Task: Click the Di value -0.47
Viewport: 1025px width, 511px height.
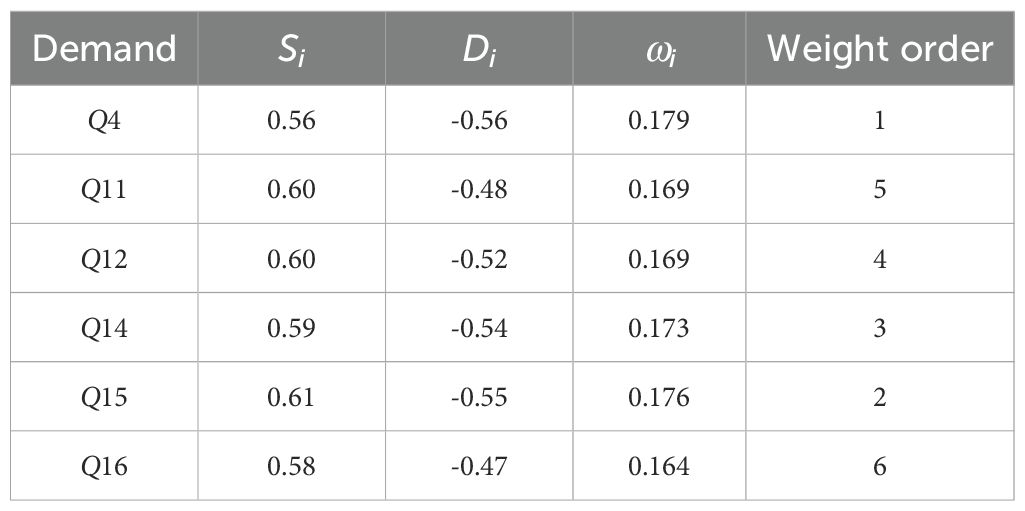Action: point(479,466)
